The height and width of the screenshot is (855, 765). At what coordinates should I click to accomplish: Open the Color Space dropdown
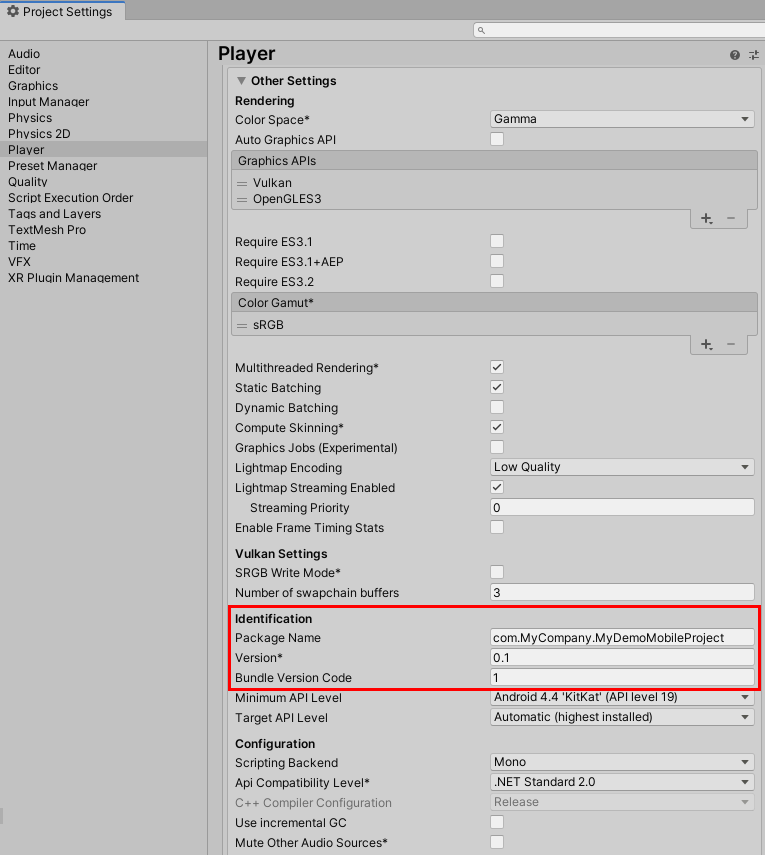pos(622,119)
